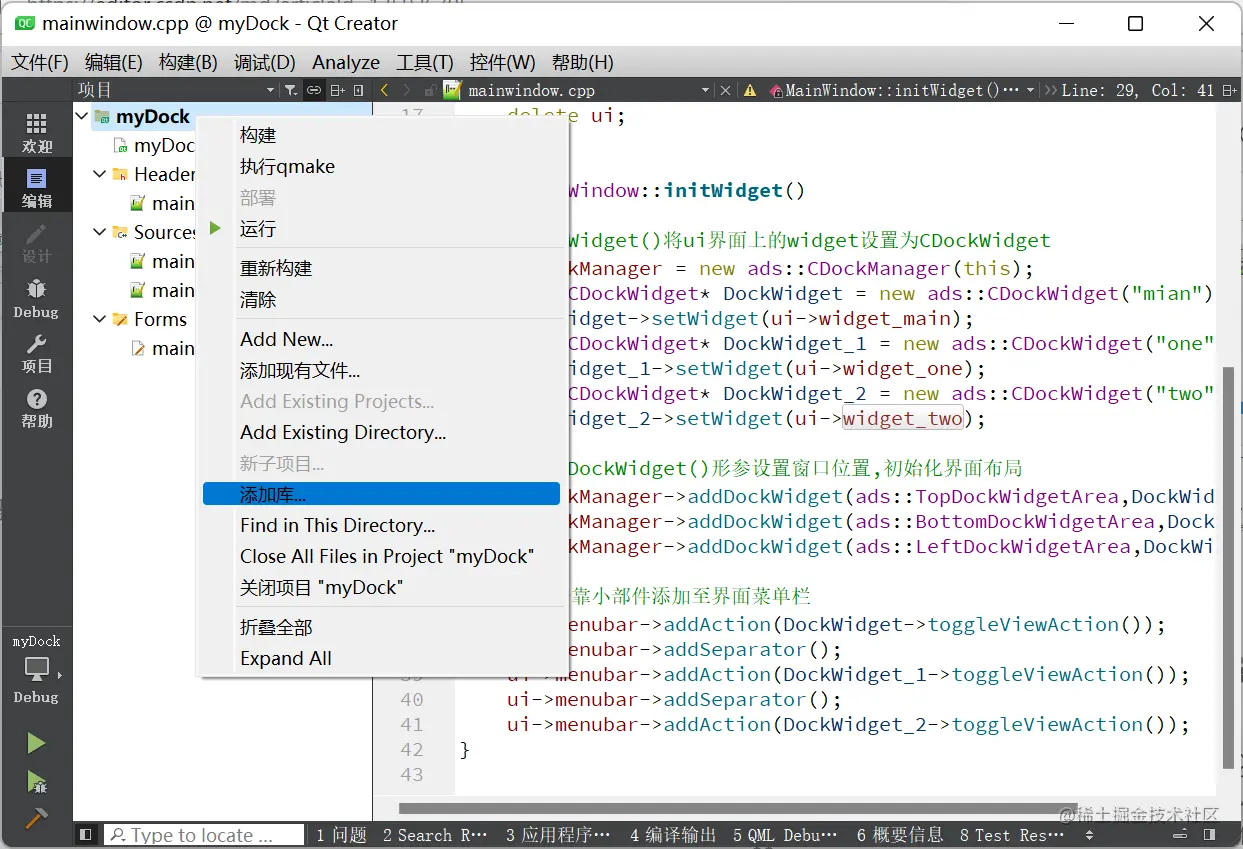Open the project view type dropdown (项目)
The width and height of the screenshot is (1243, 849).
[x=176, y=90]
